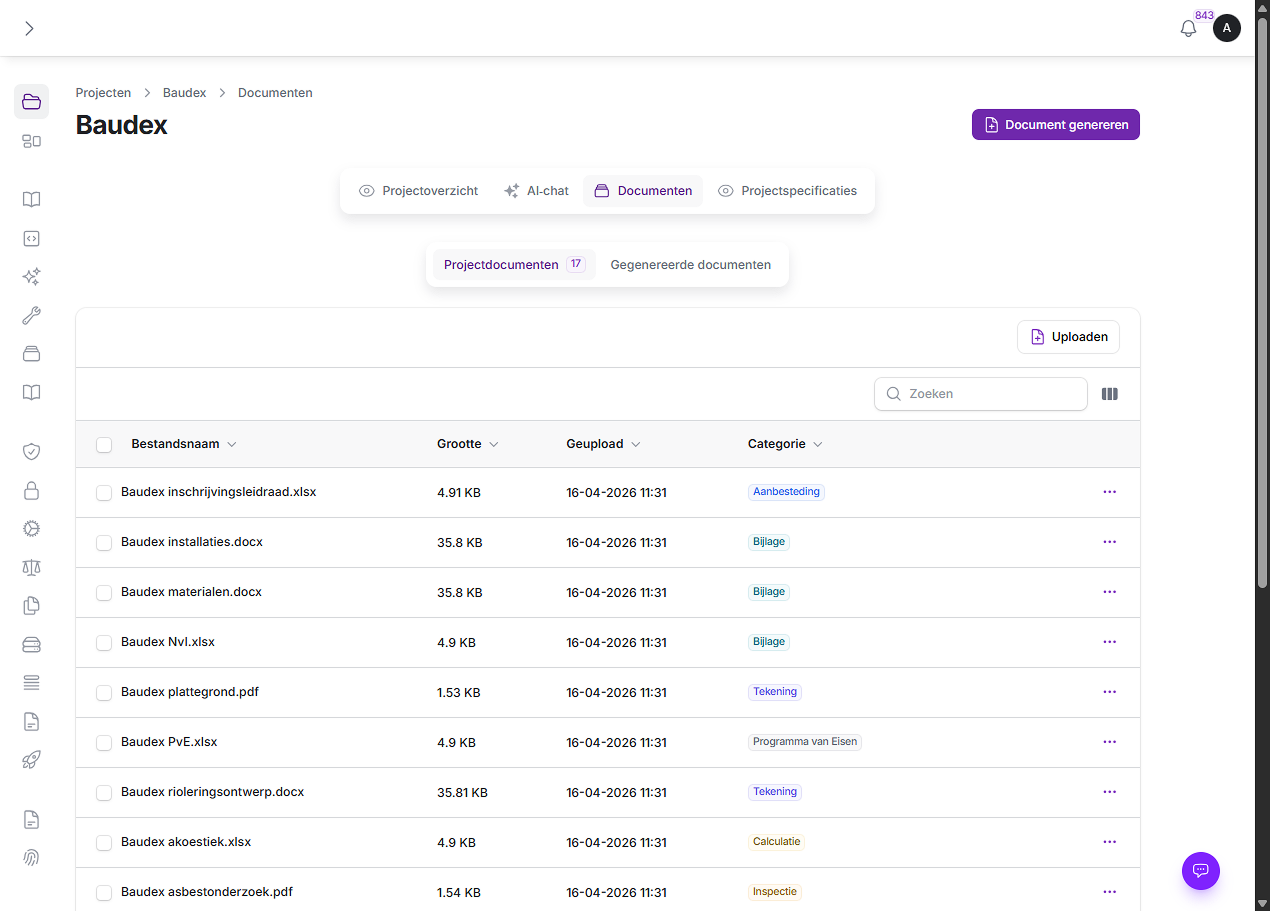Open row actions for Baudex asbestonderzoek.pdf
The height and width of the screenshot is (911, 1270).
click(x=1109, y=892)
